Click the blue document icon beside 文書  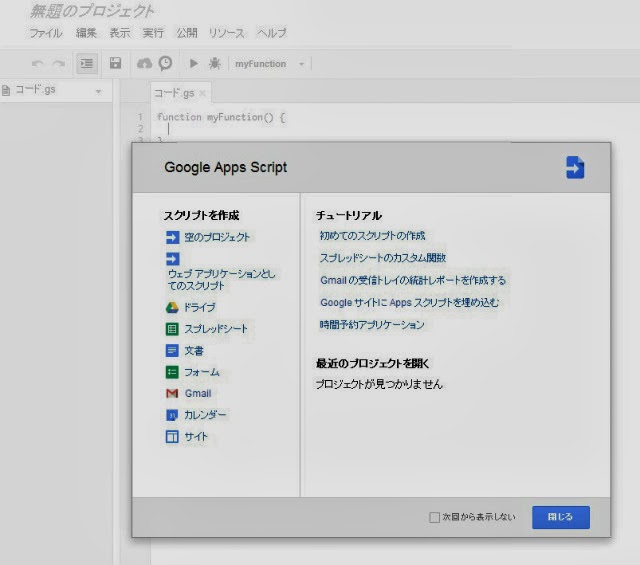pyautogui.click(x=172, y=351)
